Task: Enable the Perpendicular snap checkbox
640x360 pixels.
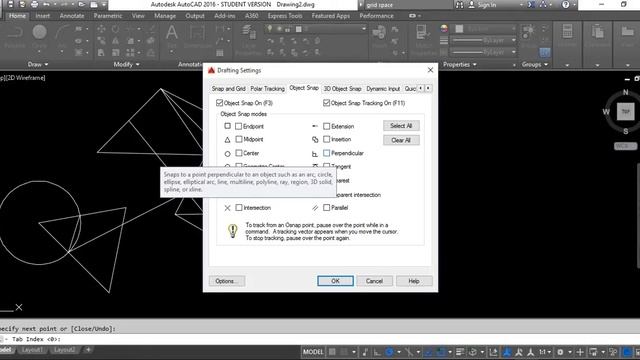Action: click(327, 153)
